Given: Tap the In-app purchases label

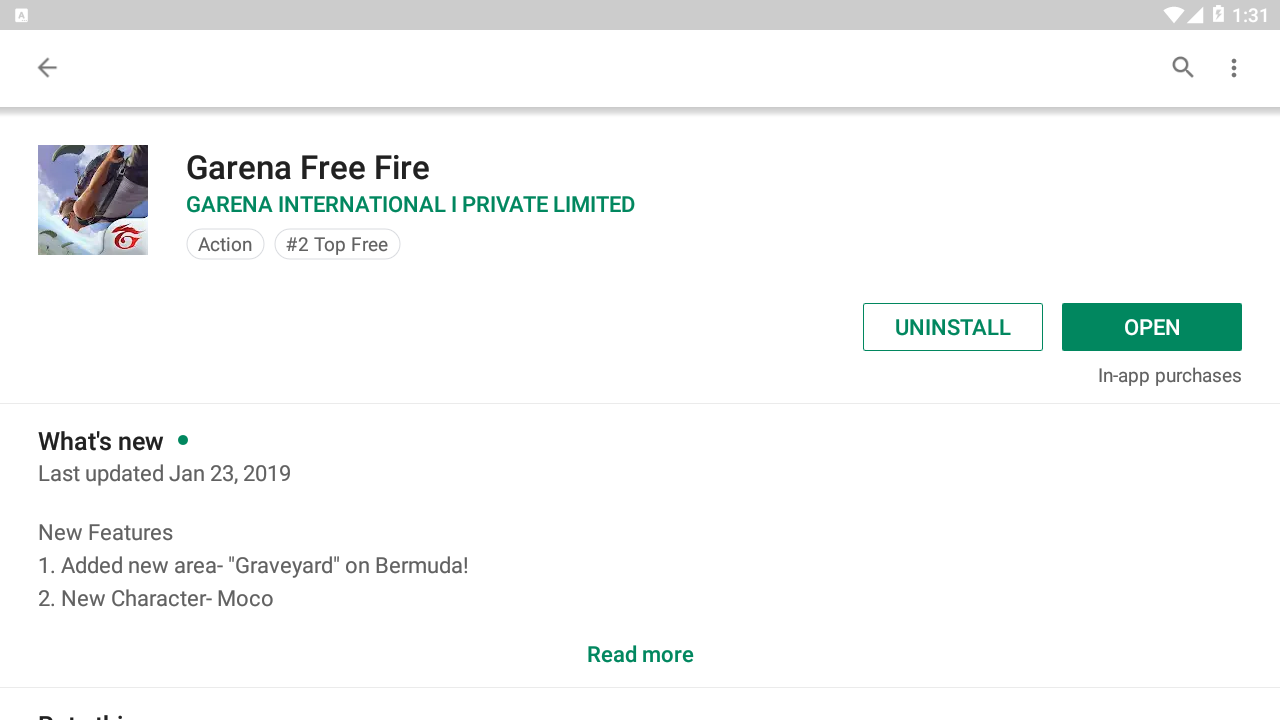Looking at the screenshot, I should coord(1169,376).
